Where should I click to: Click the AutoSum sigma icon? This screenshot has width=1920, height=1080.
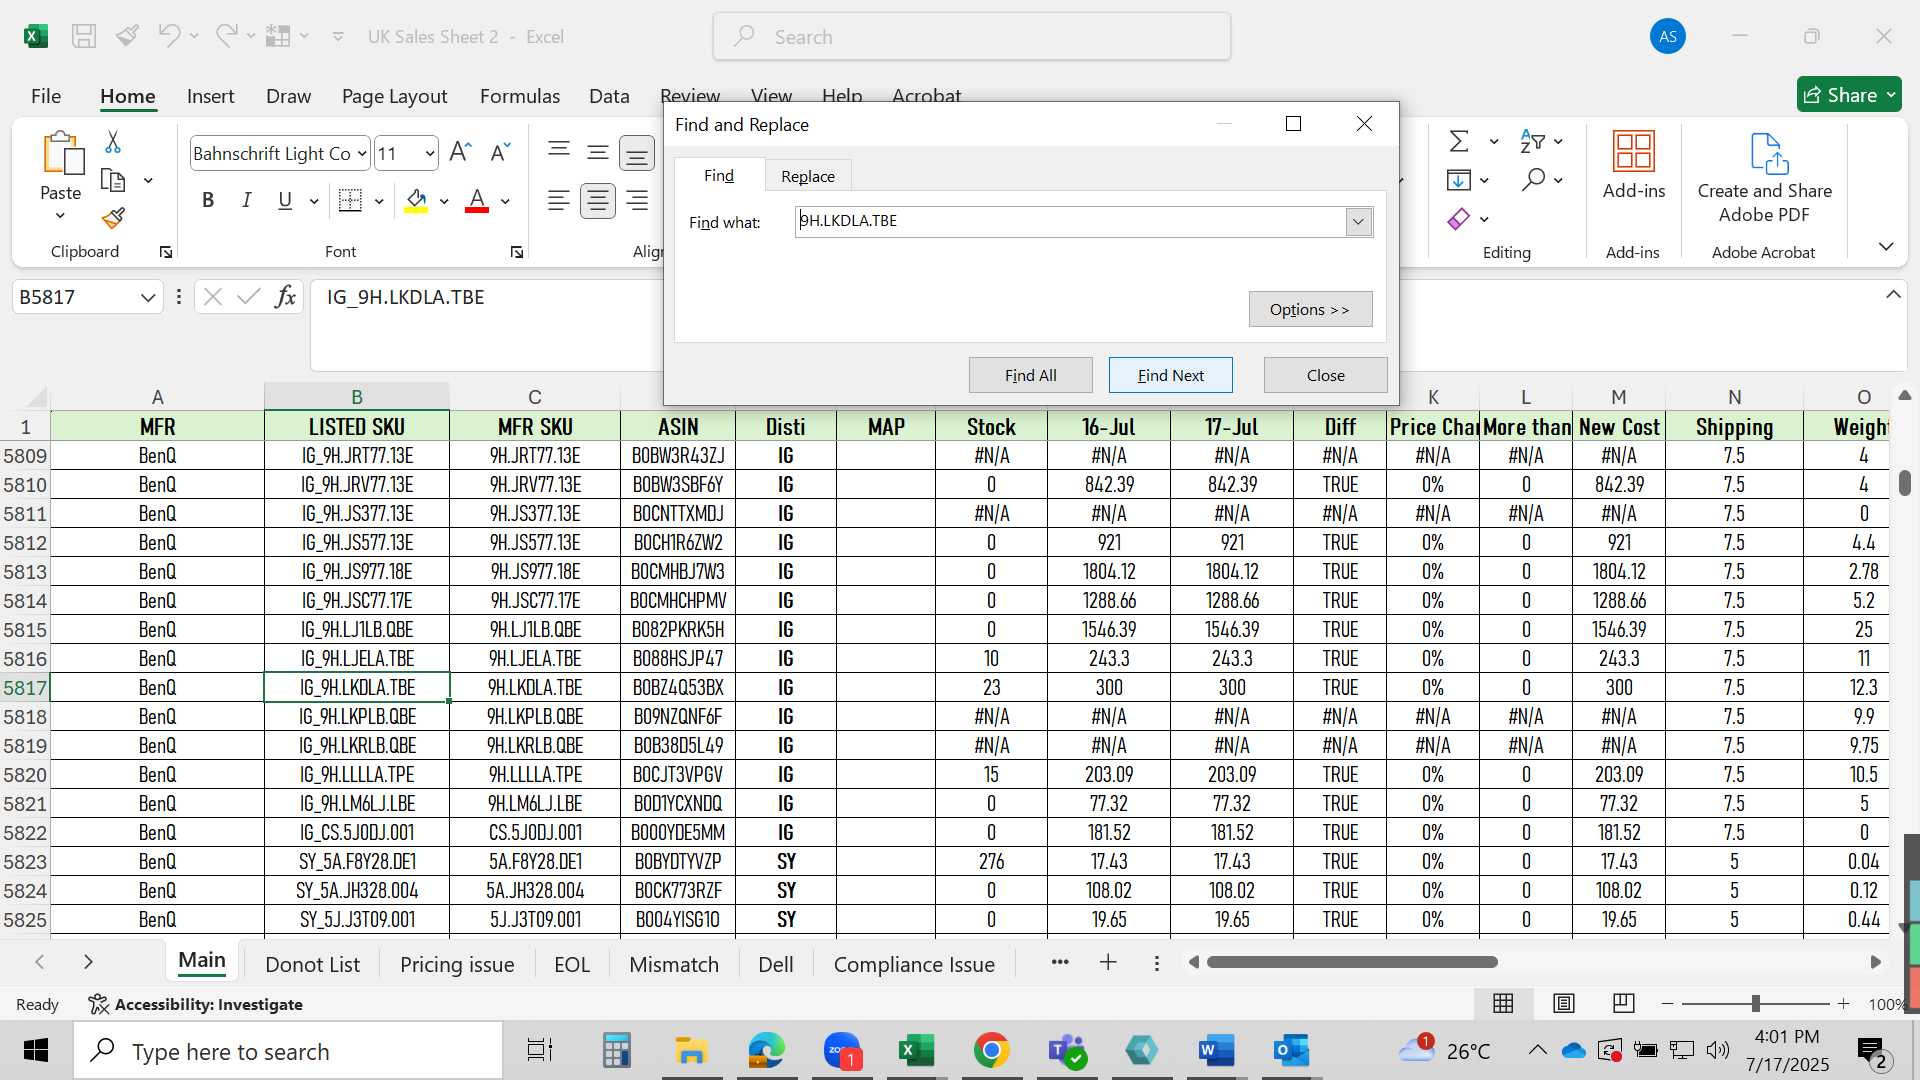[1460, 141]
